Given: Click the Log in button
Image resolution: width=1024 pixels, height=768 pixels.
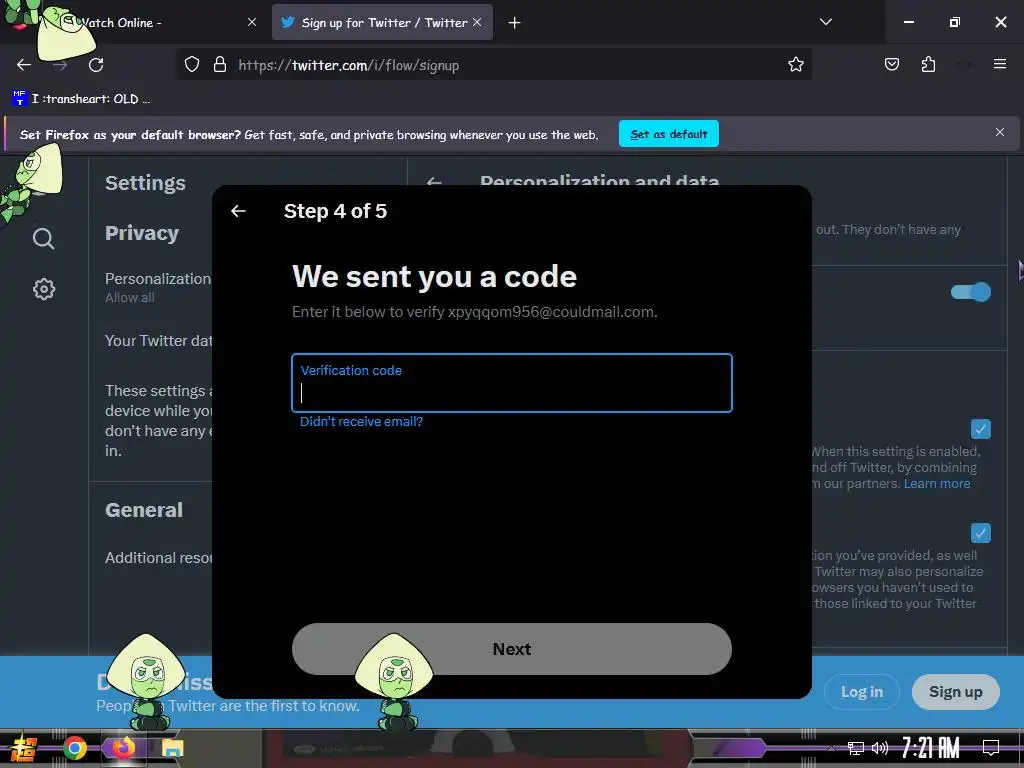Looking at the screenshot, I should (861, 692).
